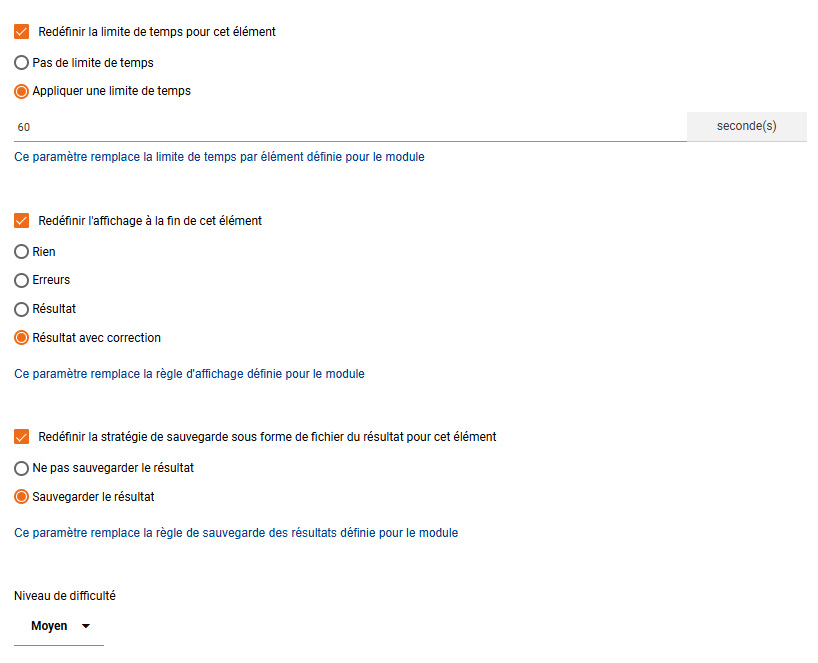This screenshot has height=663, width=818.
Task: Select 'Sauvegarder le résultat' radio button
Action: (22, 497)
